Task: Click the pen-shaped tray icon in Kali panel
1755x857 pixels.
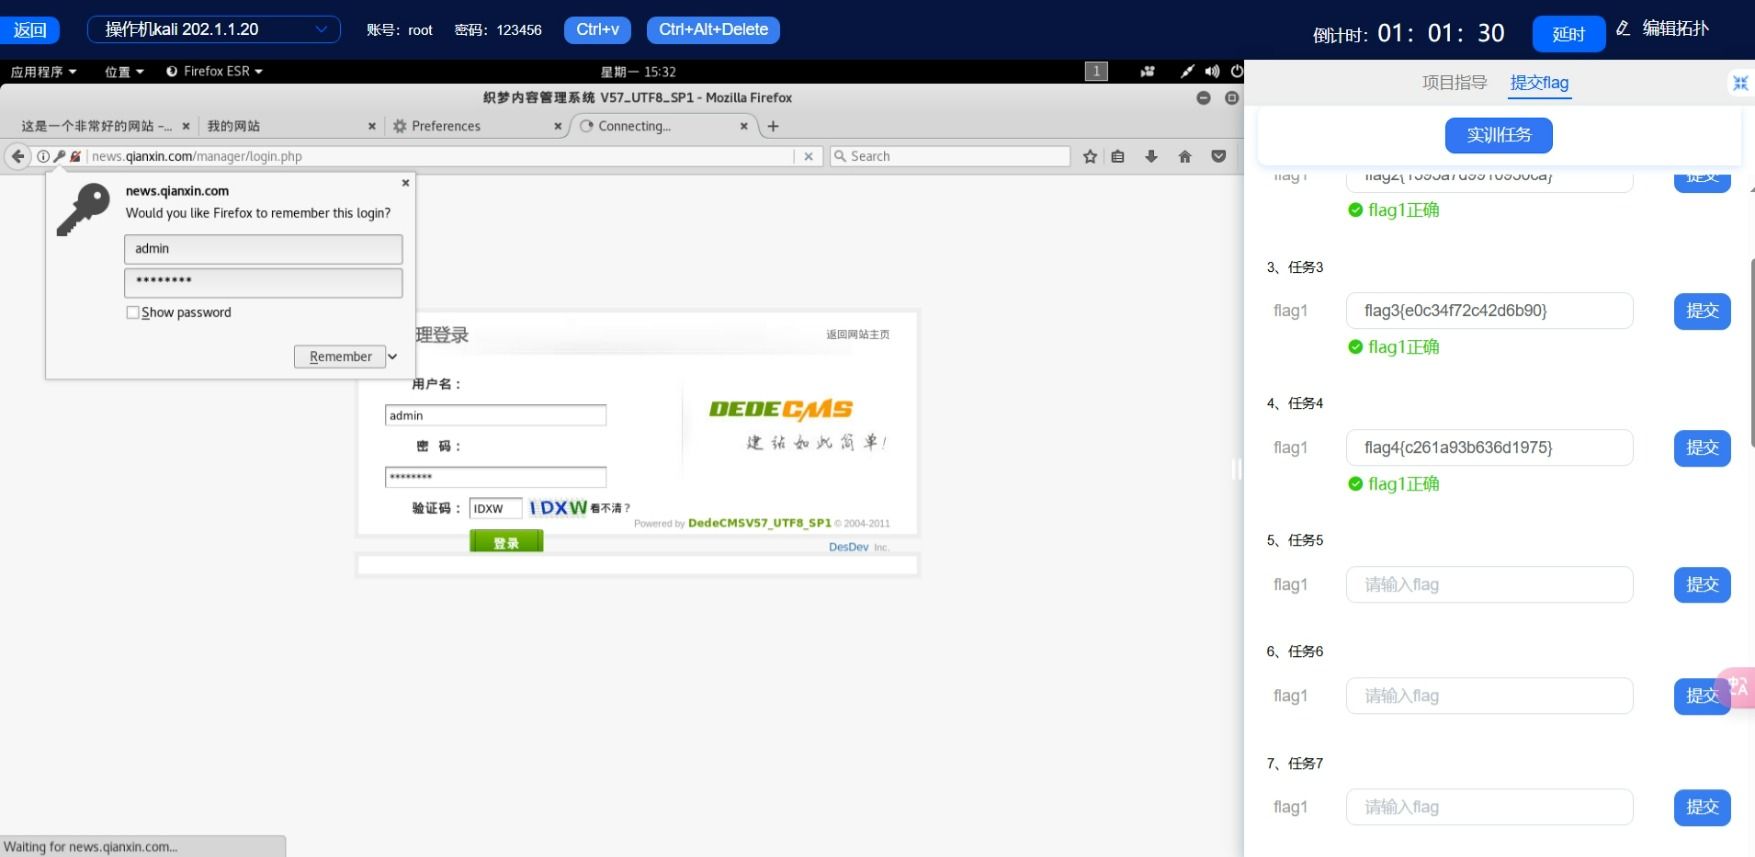Action: click(x=1186, y=71)
